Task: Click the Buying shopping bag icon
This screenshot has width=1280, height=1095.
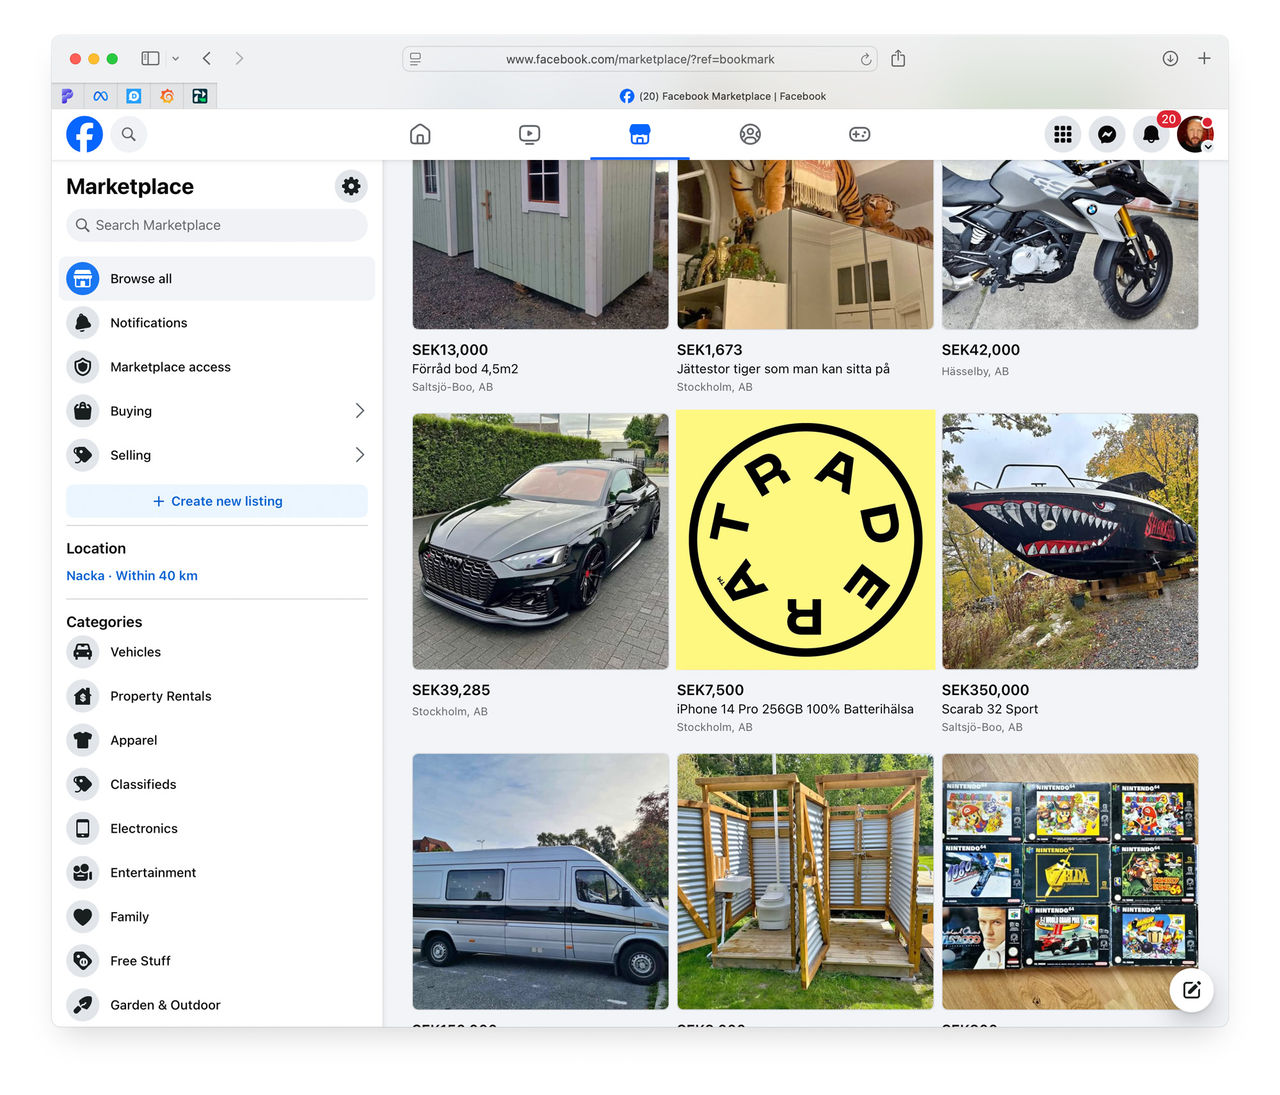Action: [x=83, y=411]
